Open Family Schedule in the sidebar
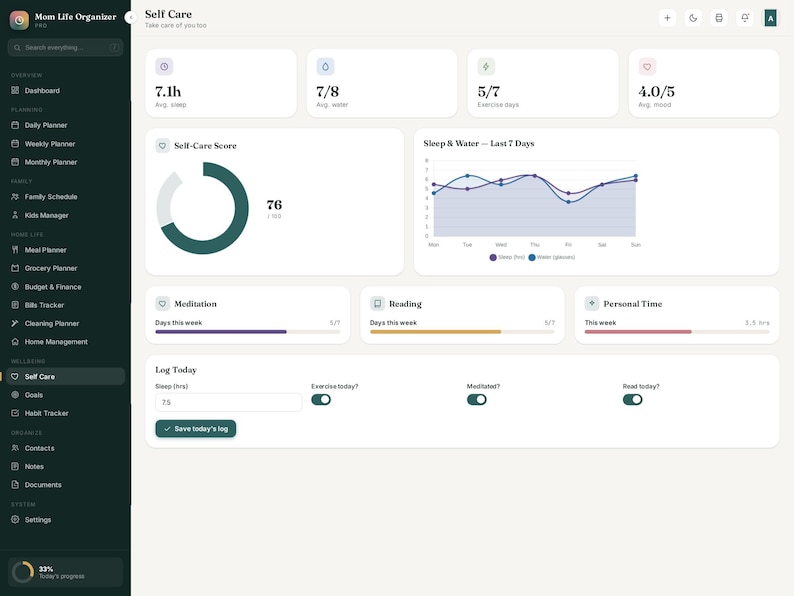Screen dimensions: 794x596 point(65,196)
